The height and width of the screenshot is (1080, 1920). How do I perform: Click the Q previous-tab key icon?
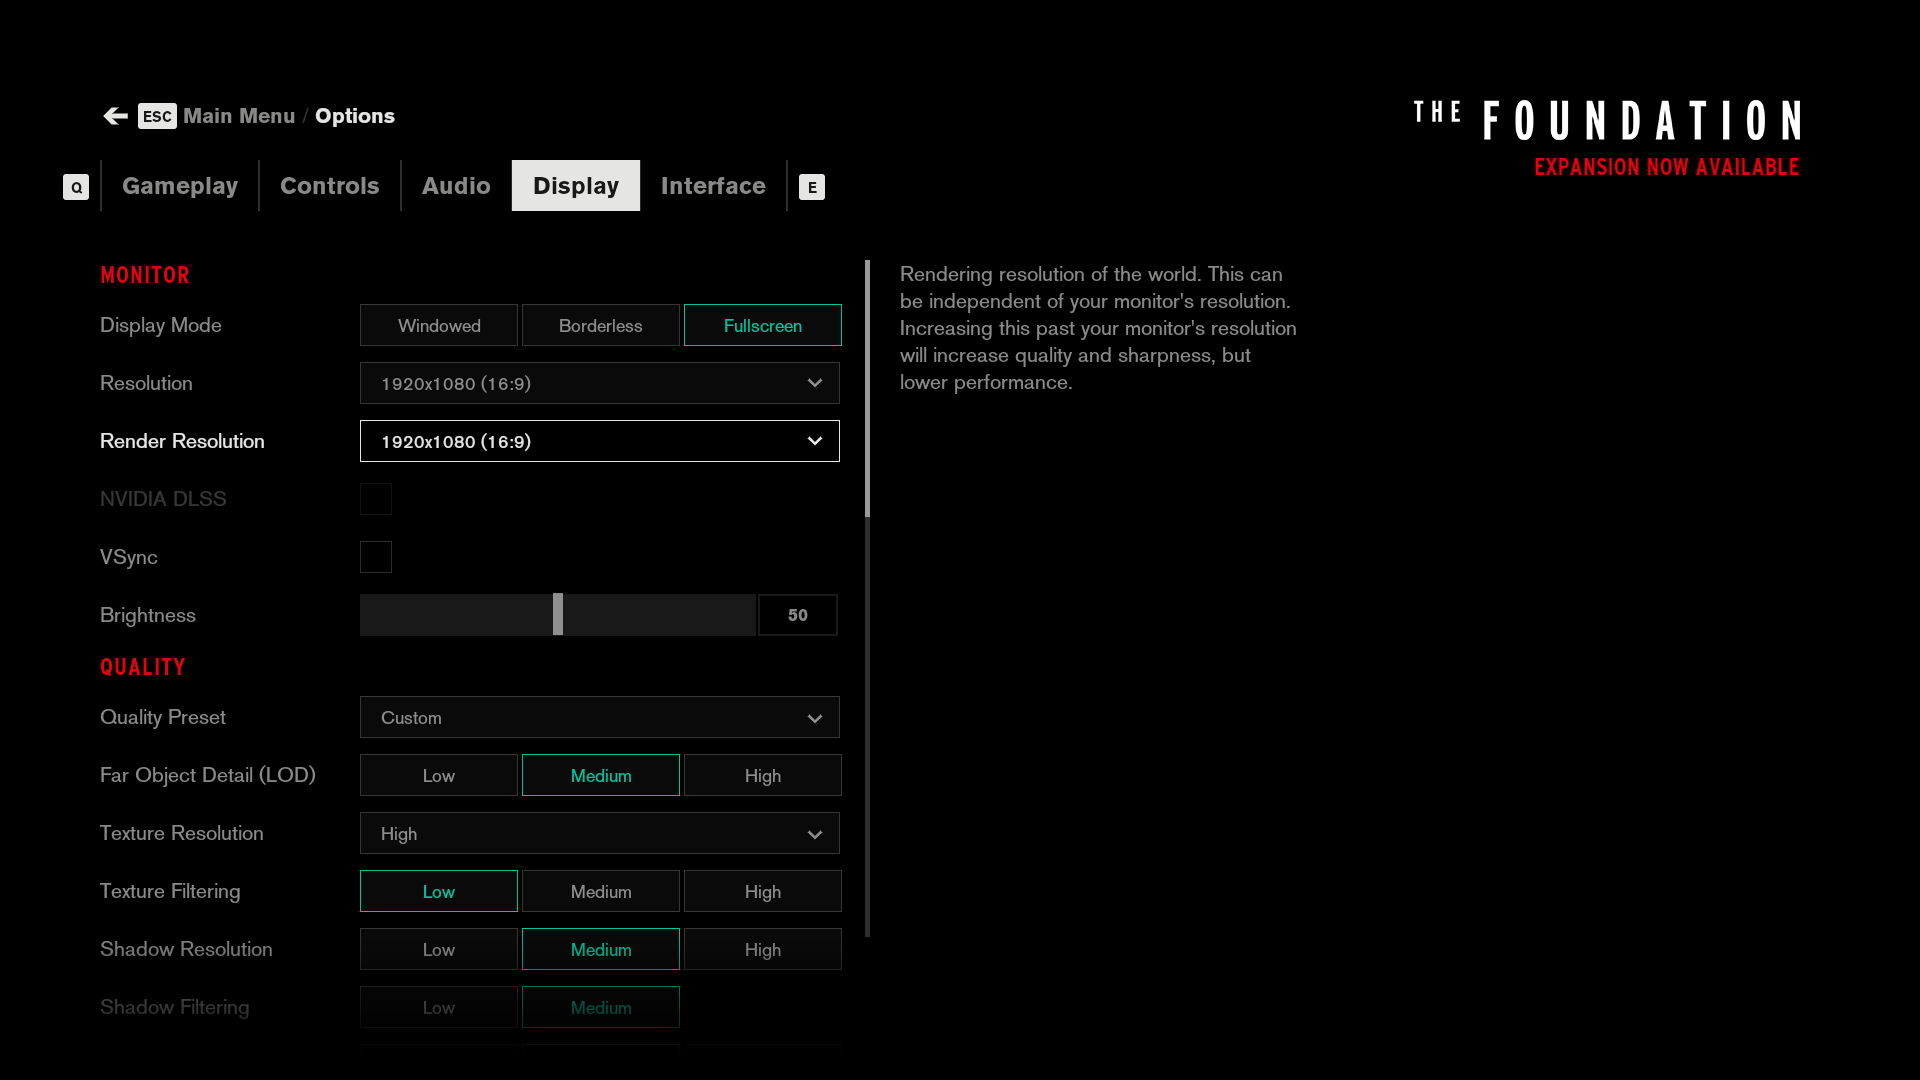(x=76, y=187)
